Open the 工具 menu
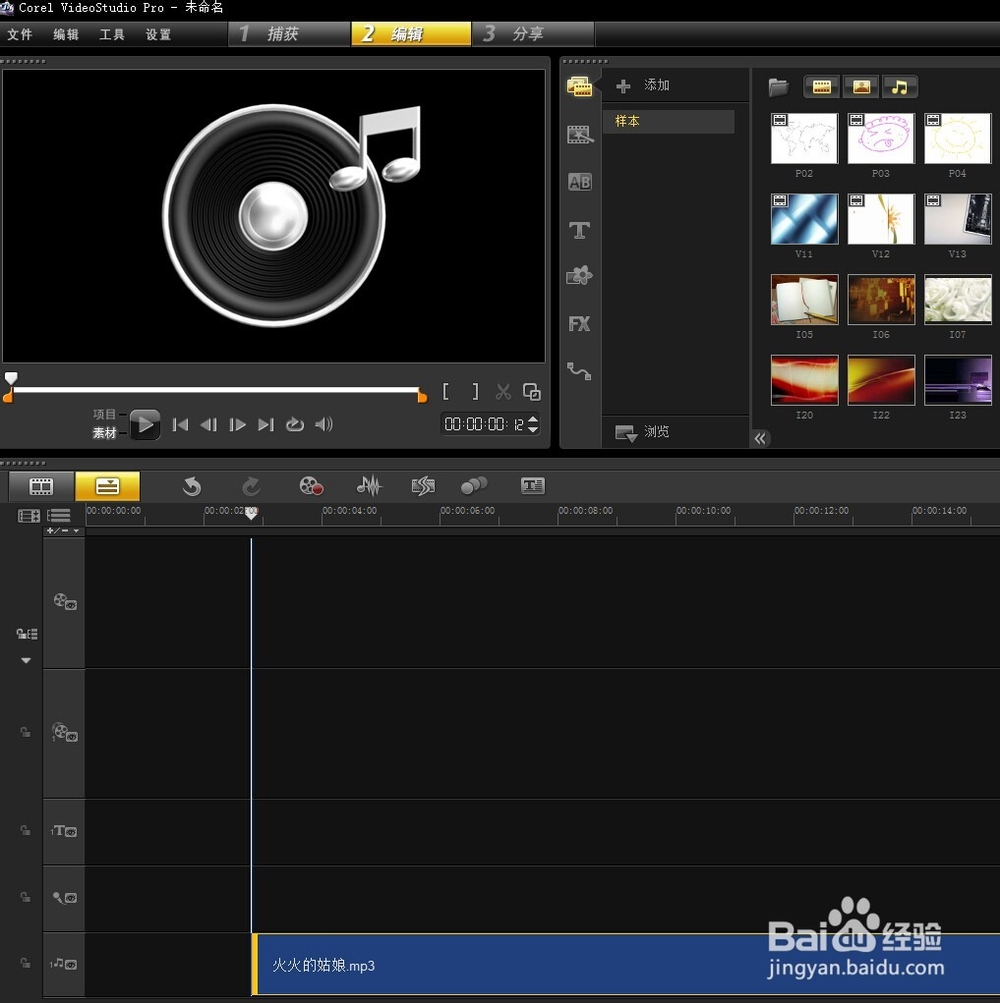Screen dimensions: 1000x1003 coord(112,35)
